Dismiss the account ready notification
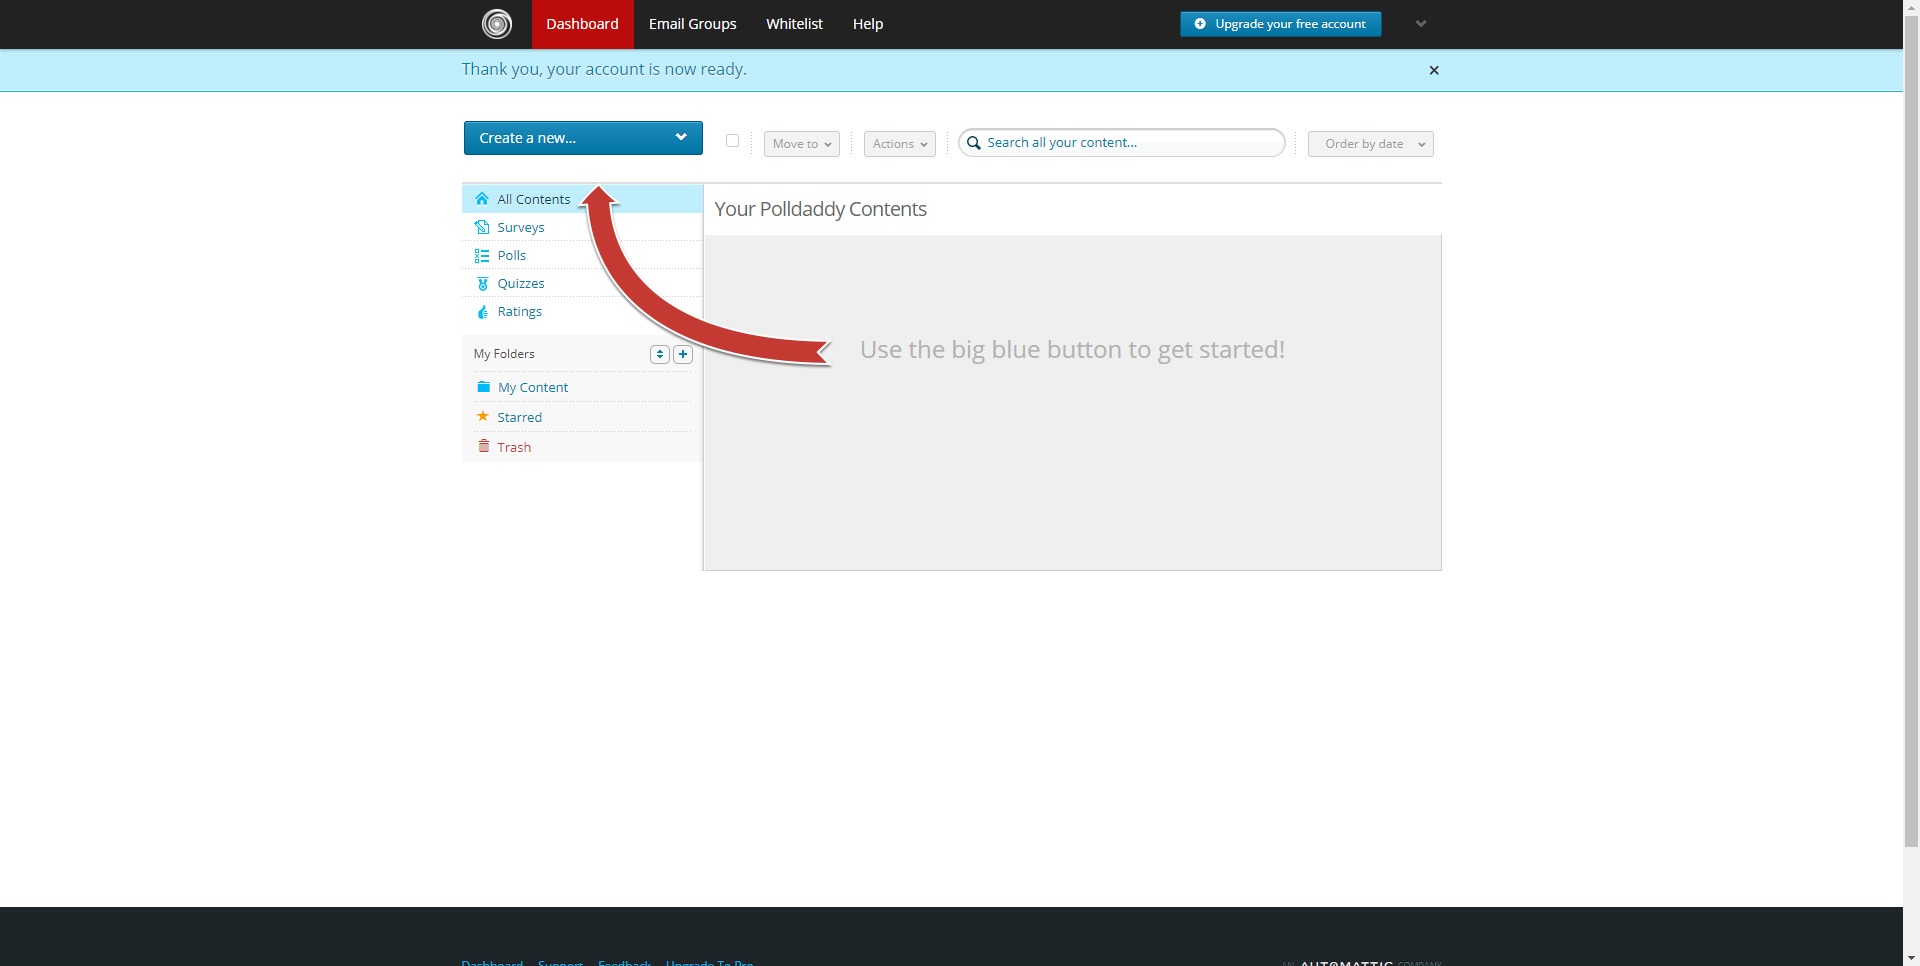Viewport: 1920px width, 966px height. [x=1434, y=70]
